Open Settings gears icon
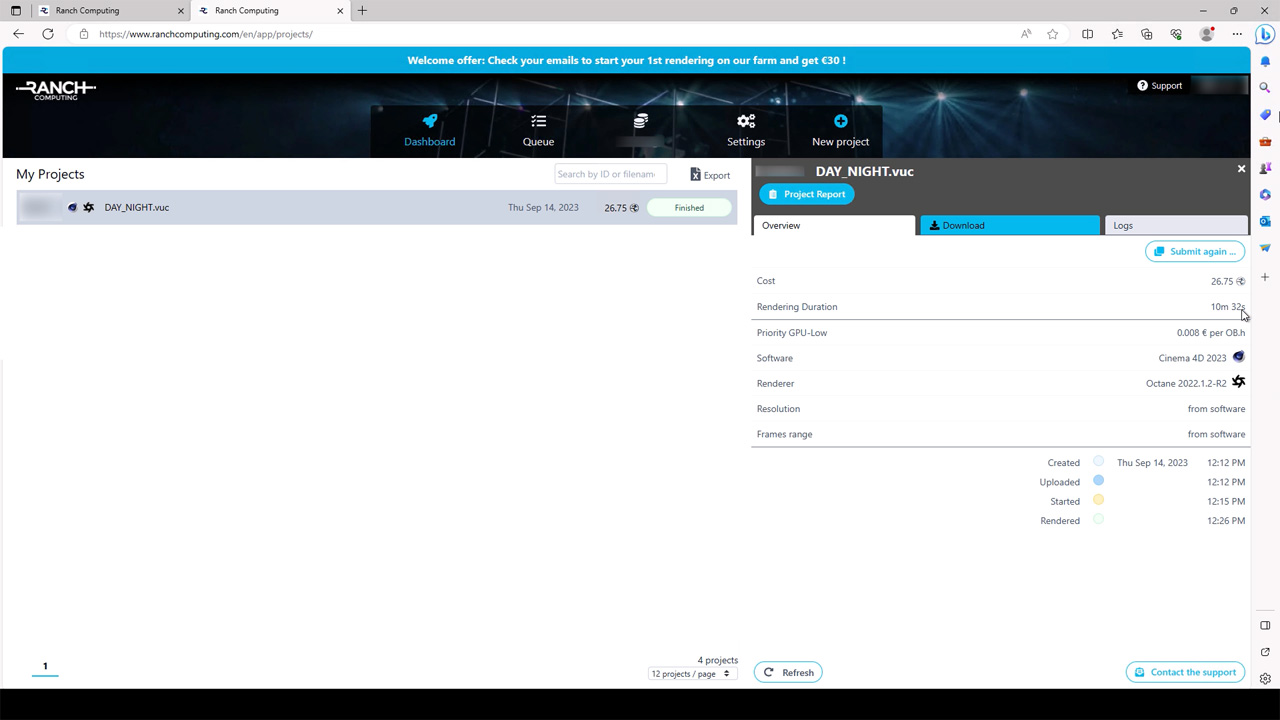Screen dimensions: 1280x720 (x=746, y=121)
